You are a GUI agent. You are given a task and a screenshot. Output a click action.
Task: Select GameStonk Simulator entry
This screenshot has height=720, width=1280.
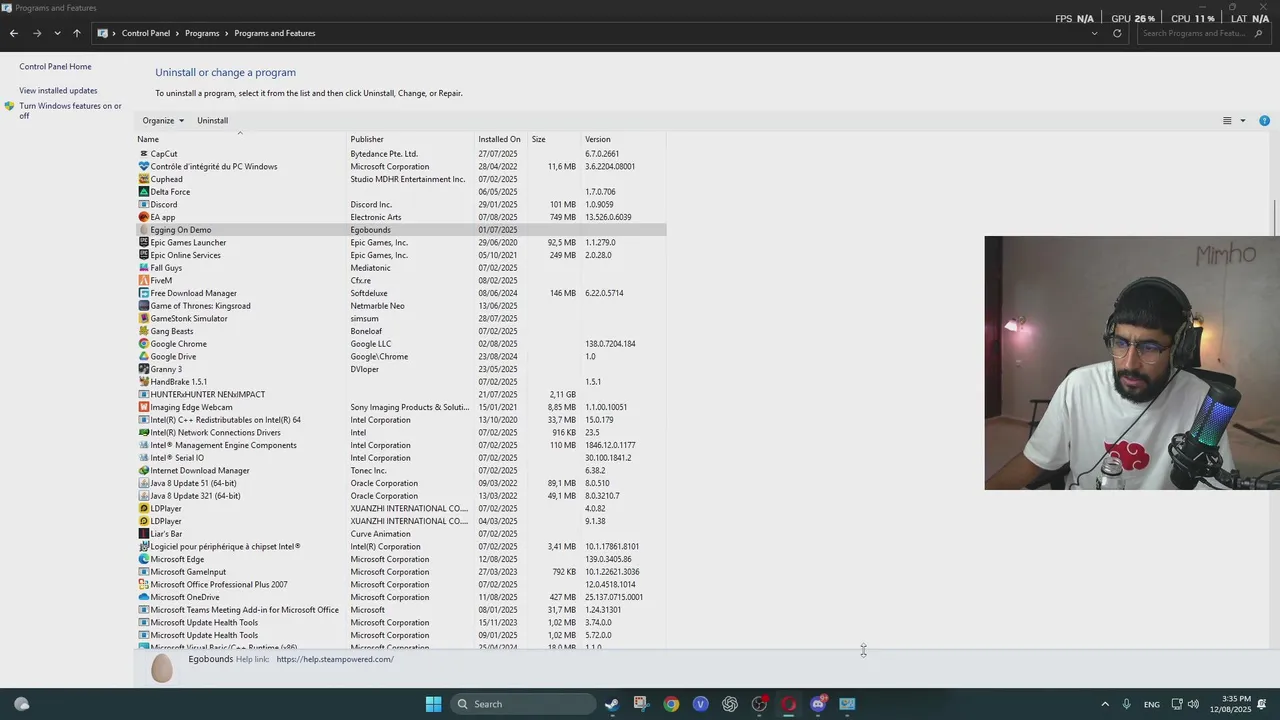pos(189,319)
